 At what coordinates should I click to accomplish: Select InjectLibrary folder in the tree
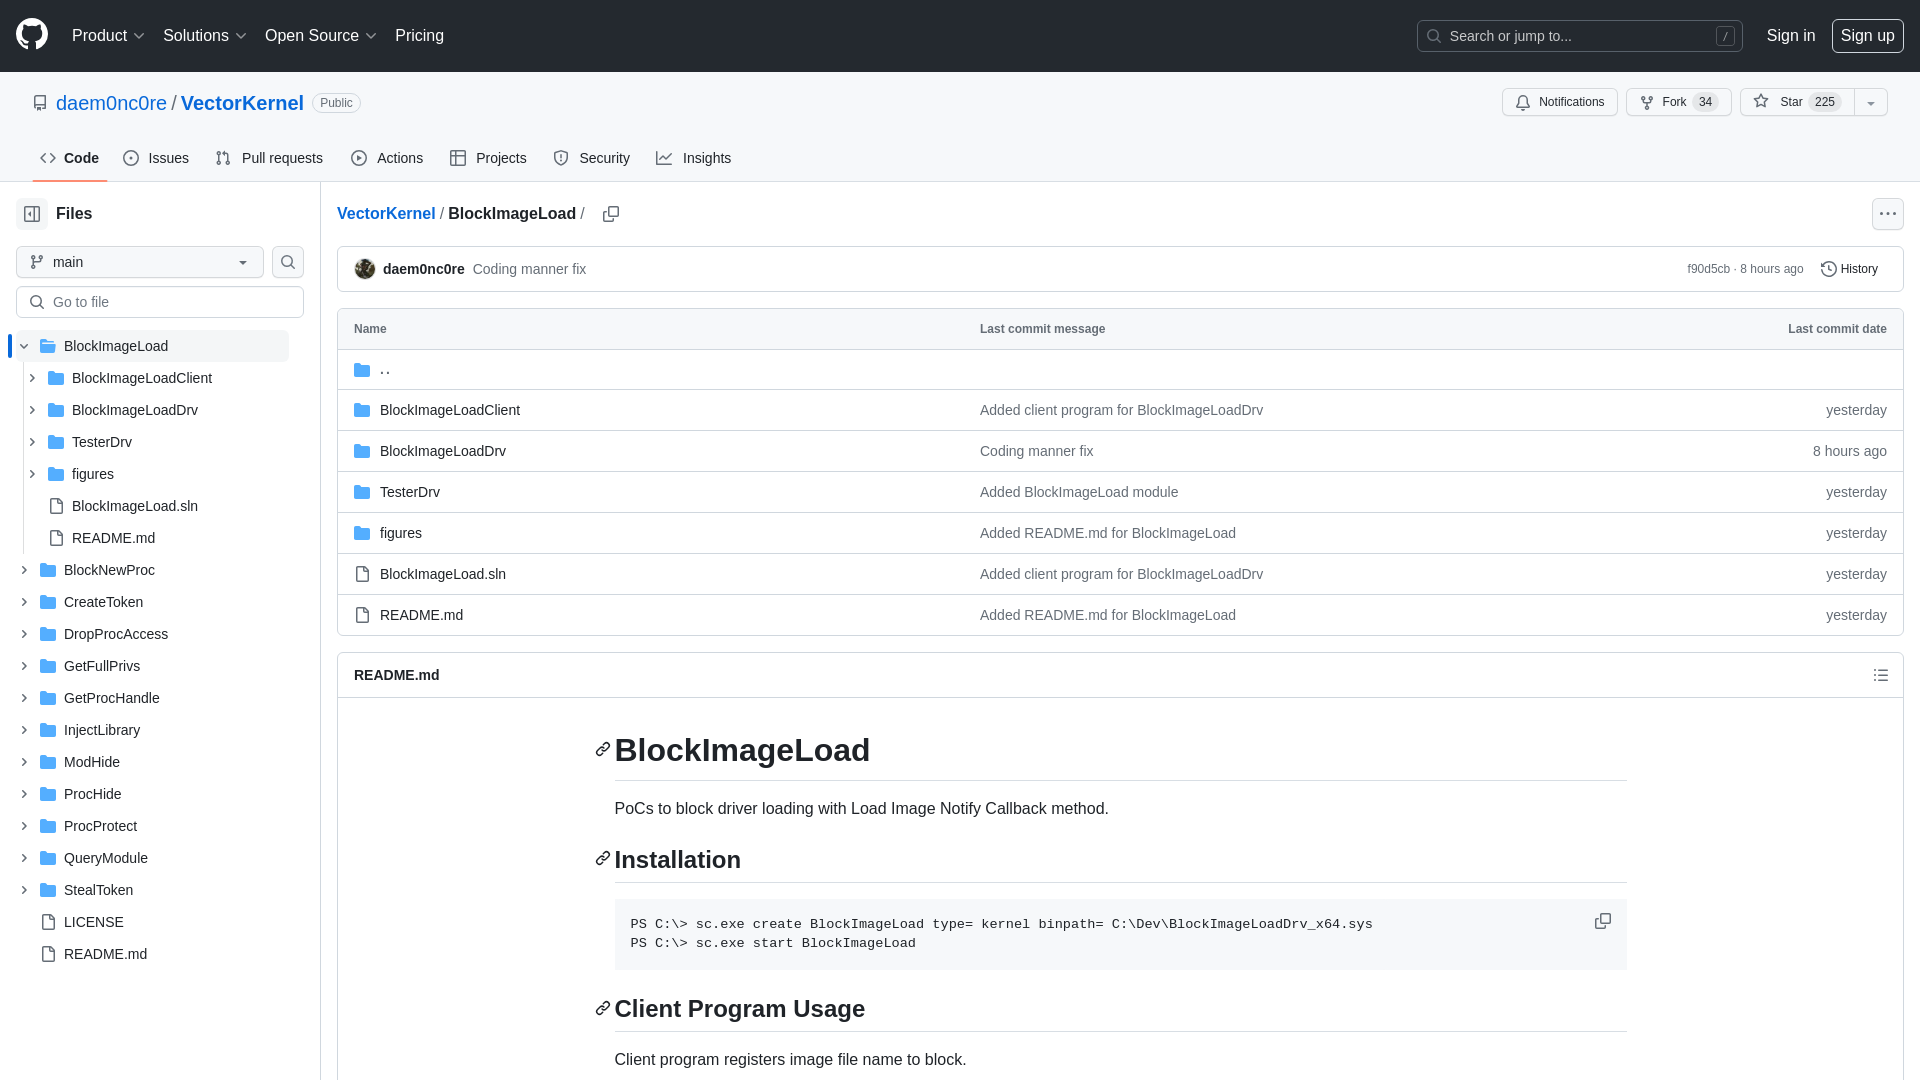coord(102,730)
